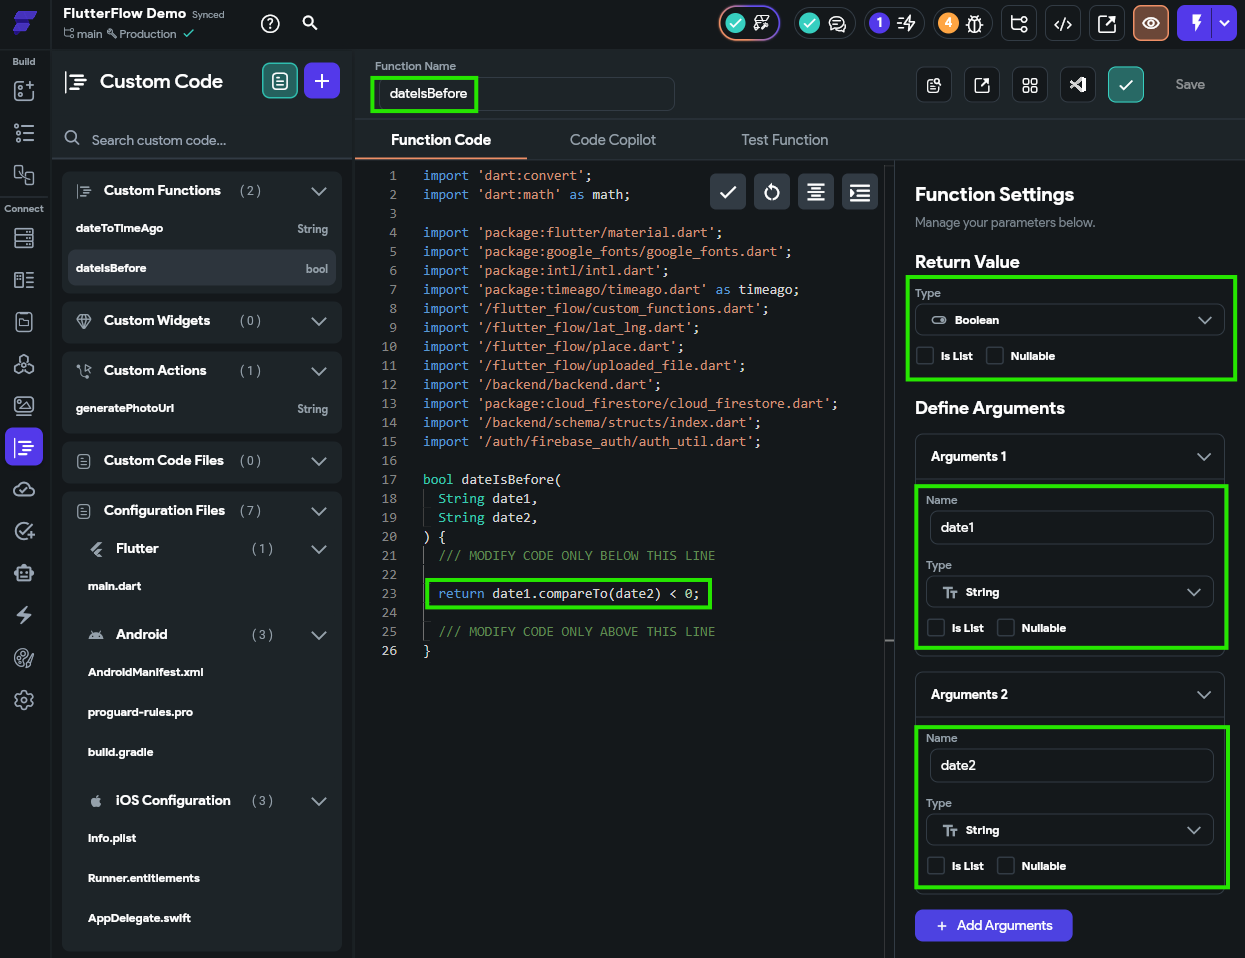Open the Return Value Boolean type dropdown
This screenshot has height=958, width=1245.
[x=1070, y=320]
